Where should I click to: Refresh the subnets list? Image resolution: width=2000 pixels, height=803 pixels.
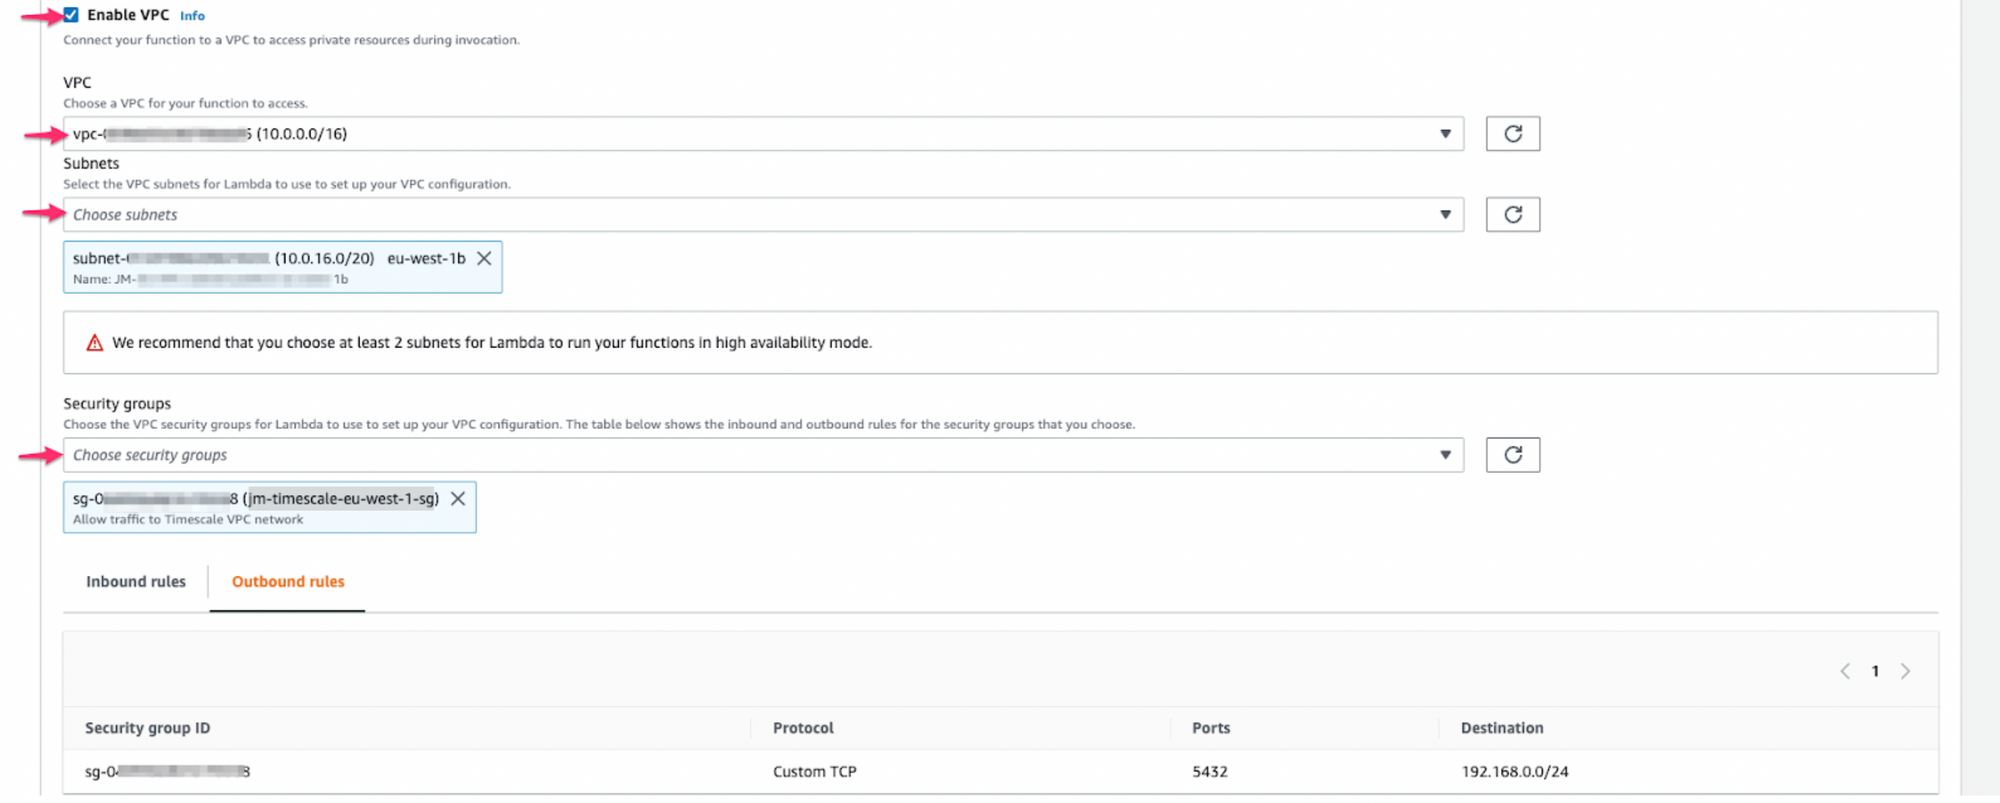click(x=1512, y=215)
